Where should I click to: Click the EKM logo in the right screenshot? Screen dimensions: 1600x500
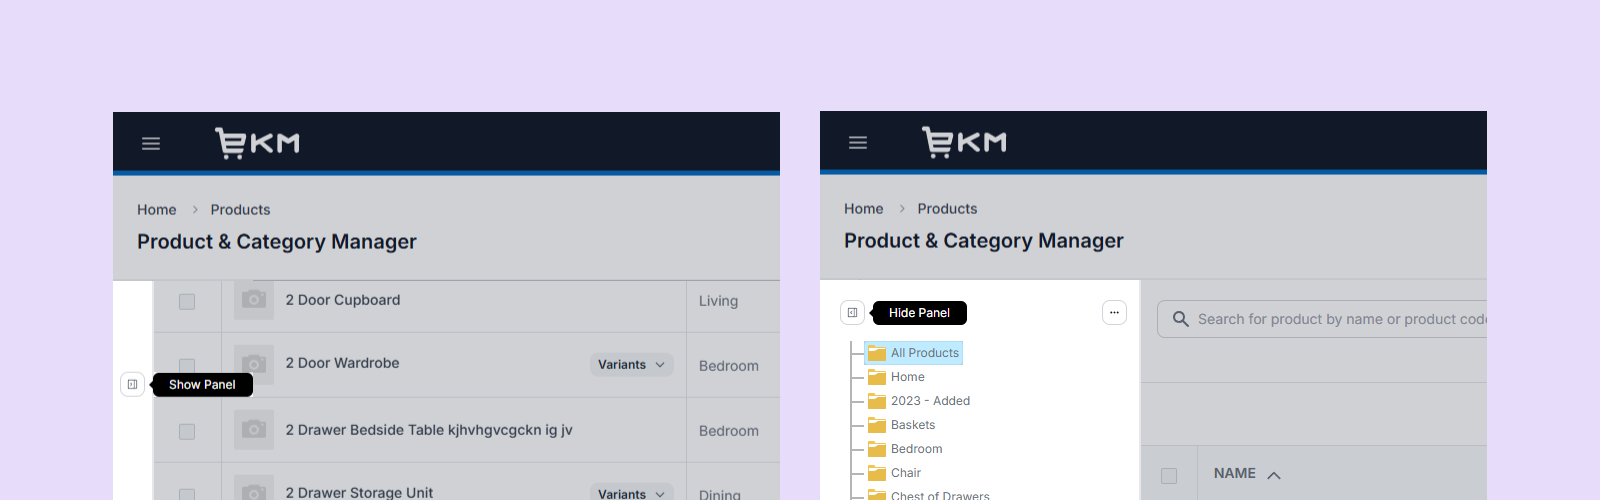(964, 142)
